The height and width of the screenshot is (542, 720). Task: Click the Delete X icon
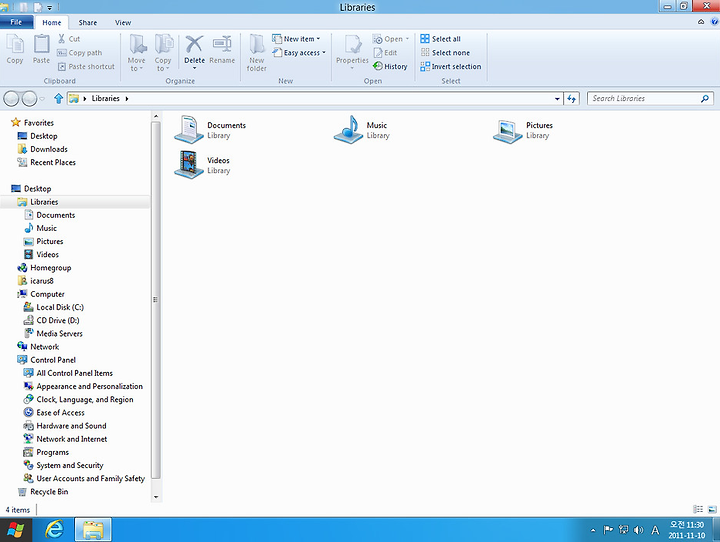pyautogui.click(x=194, y=45)
